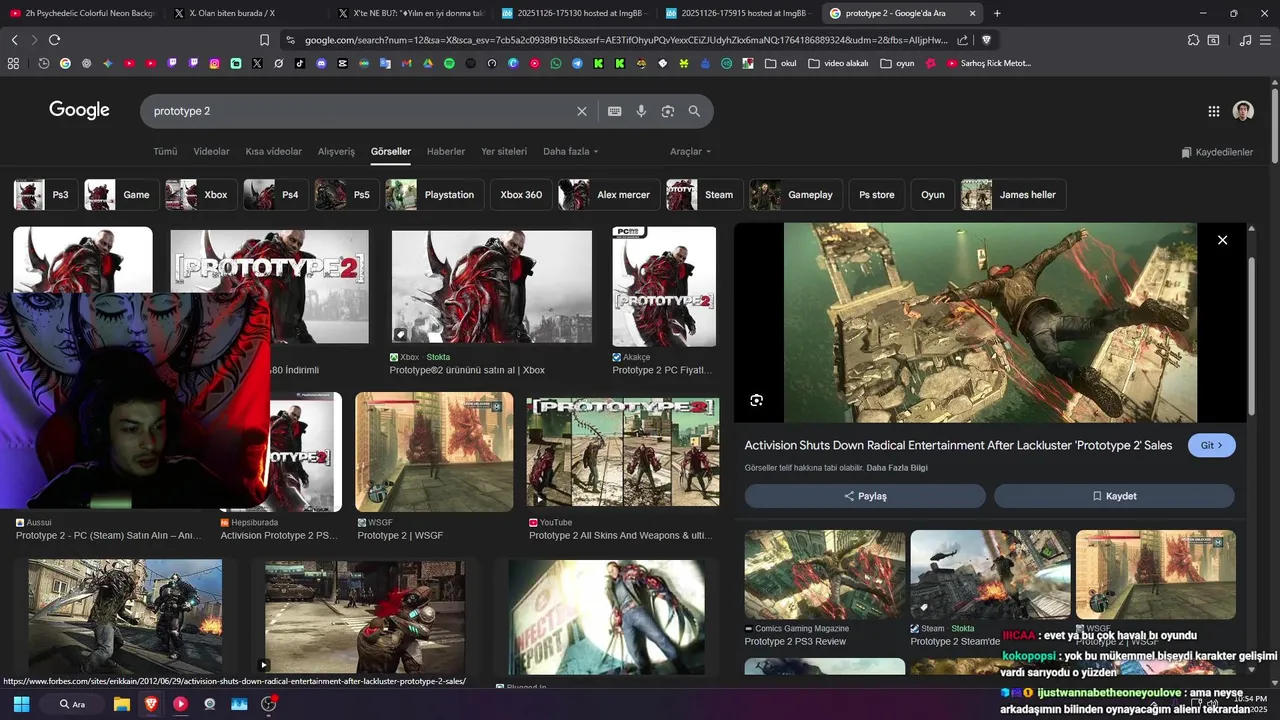The width and height of the screenshot is (1280, 720).
Task: Click the 'Kaydet' save button
Action: [1114, 496]
